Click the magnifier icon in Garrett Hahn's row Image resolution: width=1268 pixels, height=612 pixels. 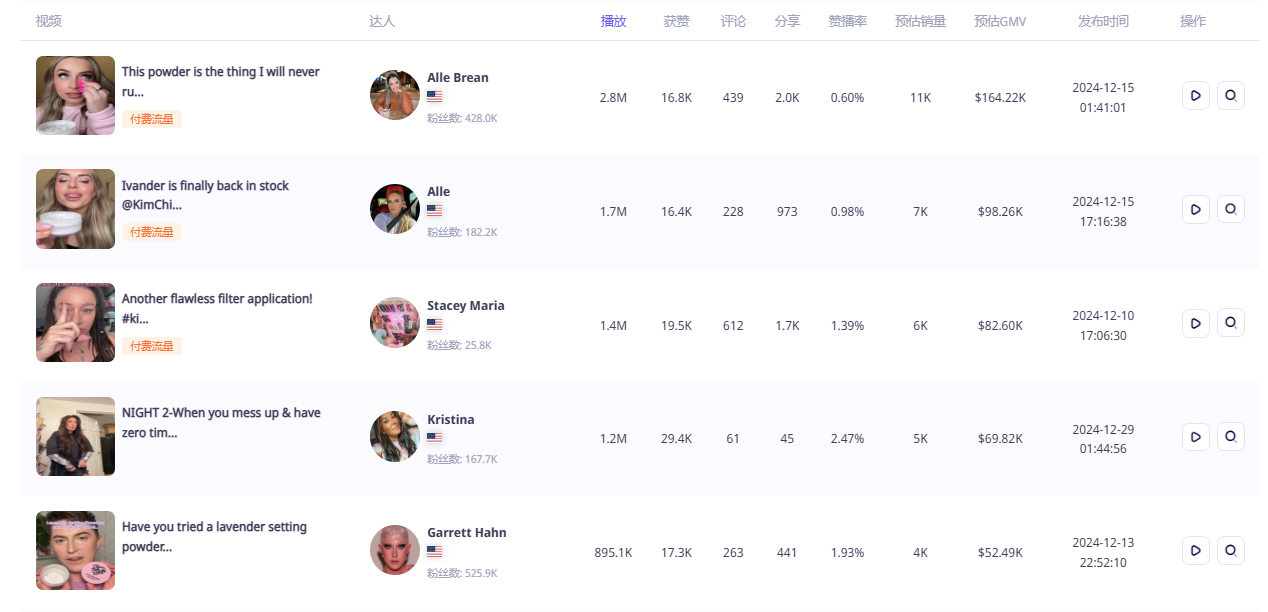[1230, 551]
